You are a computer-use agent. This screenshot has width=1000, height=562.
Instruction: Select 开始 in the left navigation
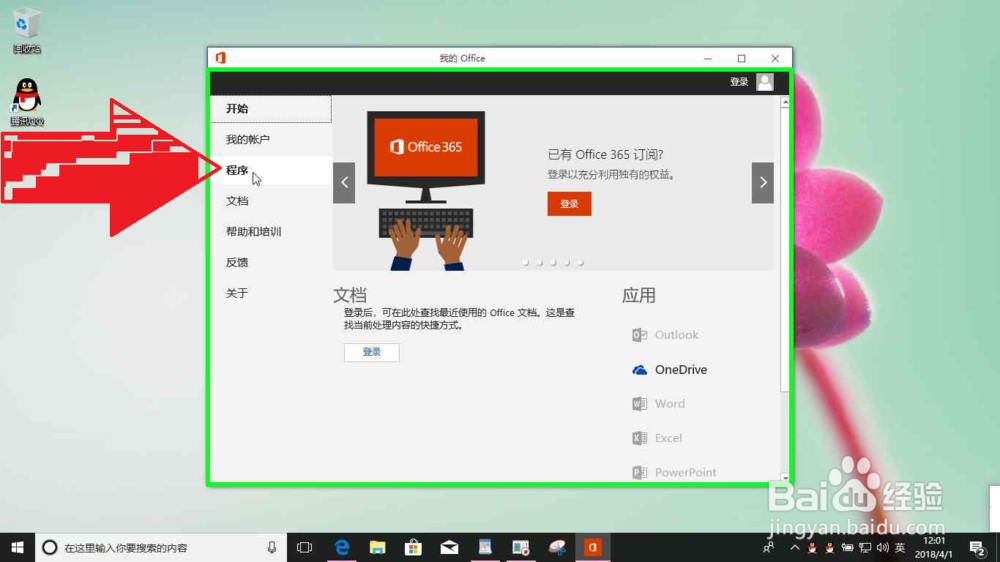[271, 109]
